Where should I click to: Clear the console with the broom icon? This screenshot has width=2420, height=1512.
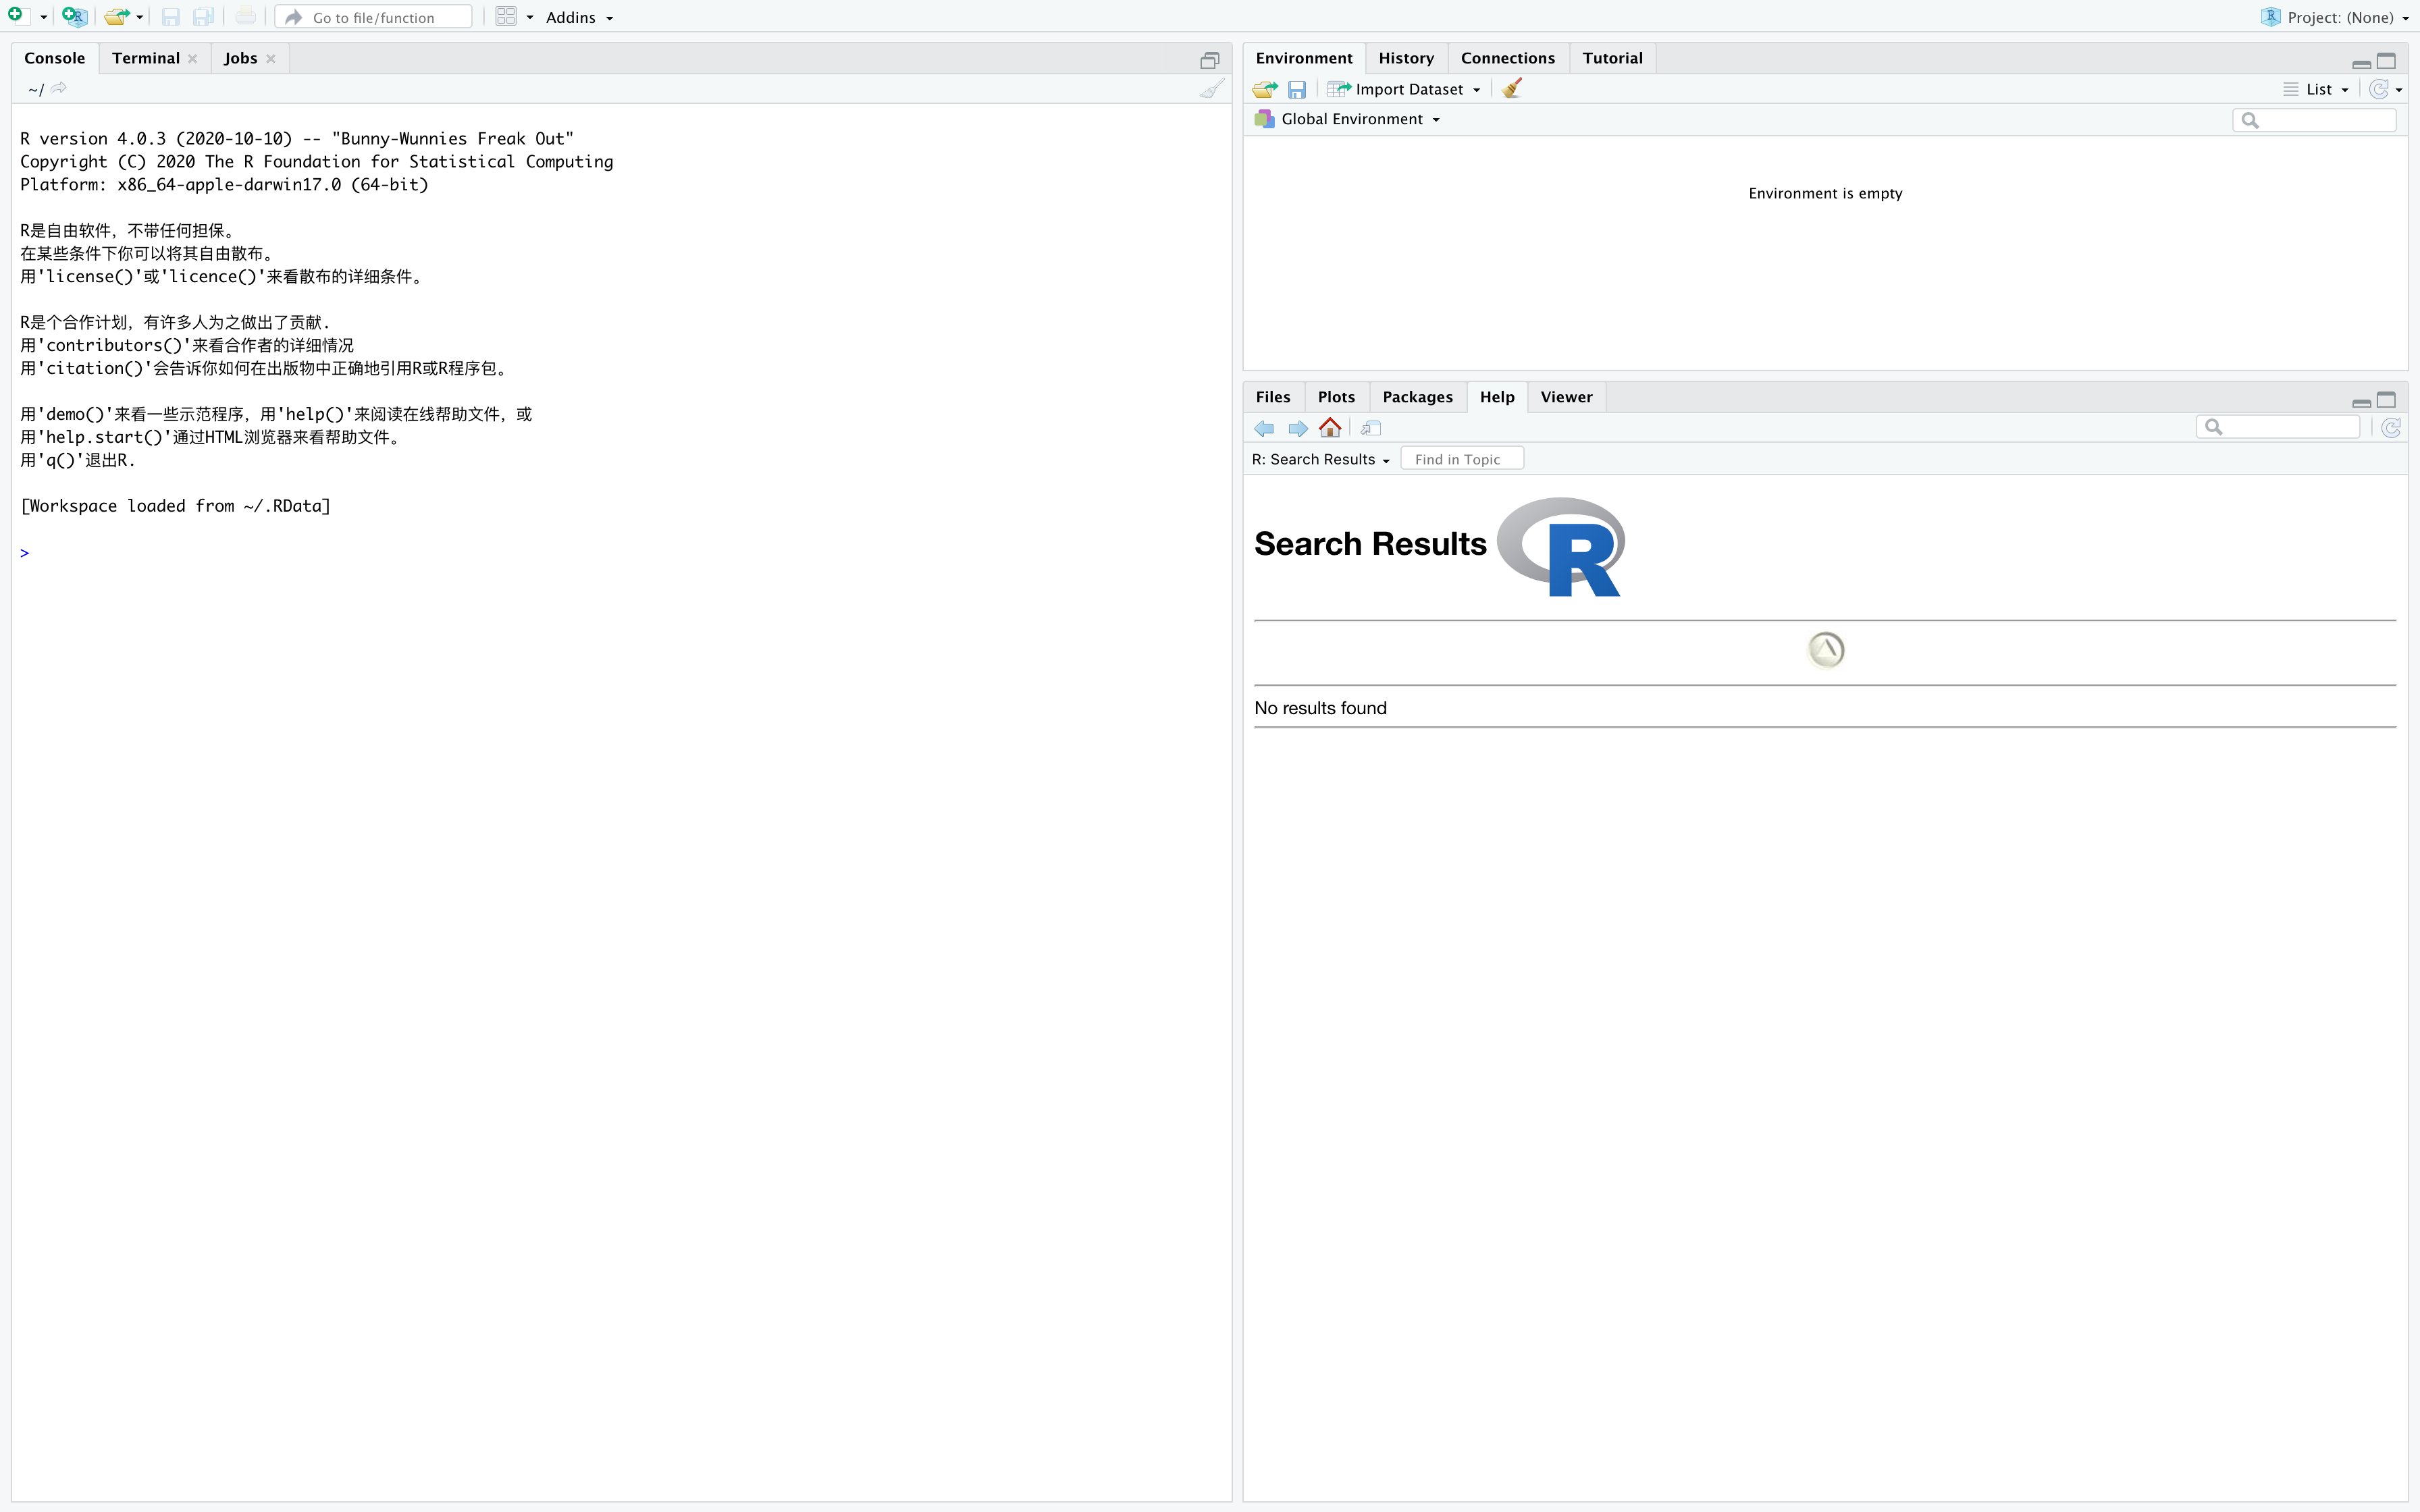tap(1211, 89)
